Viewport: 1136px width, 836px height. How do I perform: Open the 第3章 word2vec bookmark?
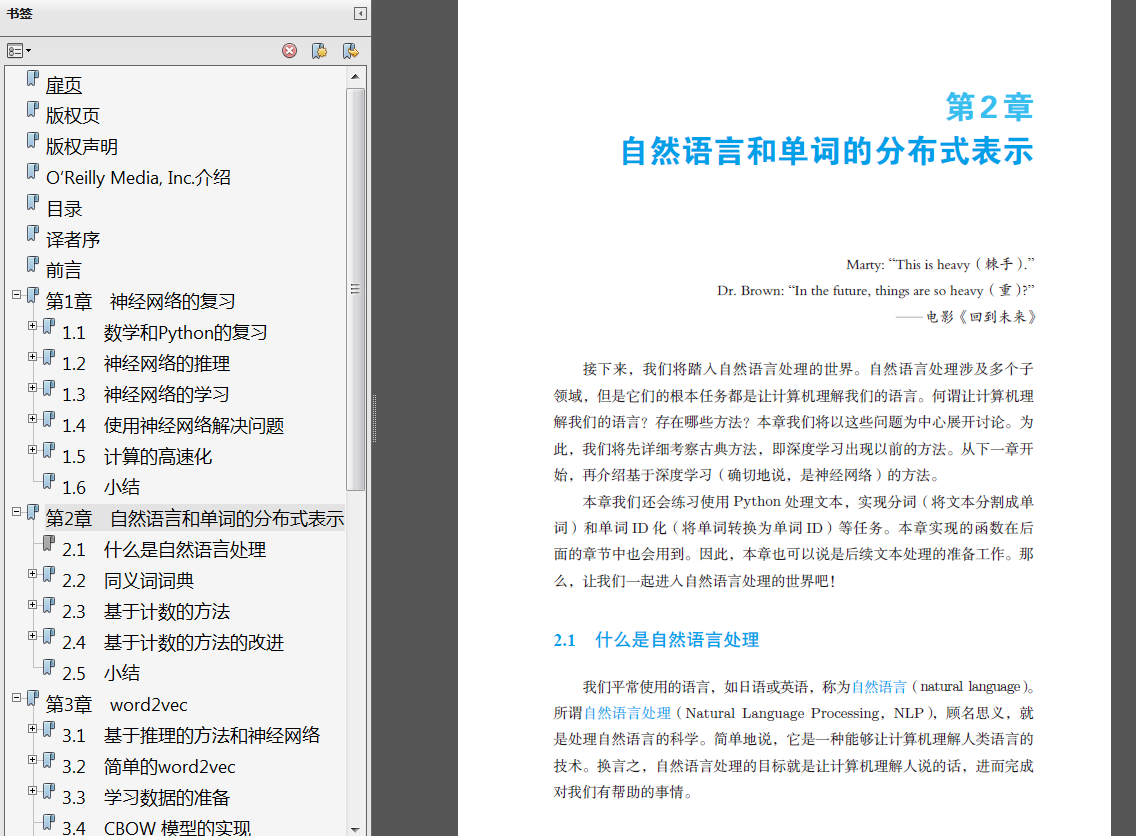point(117,705)
